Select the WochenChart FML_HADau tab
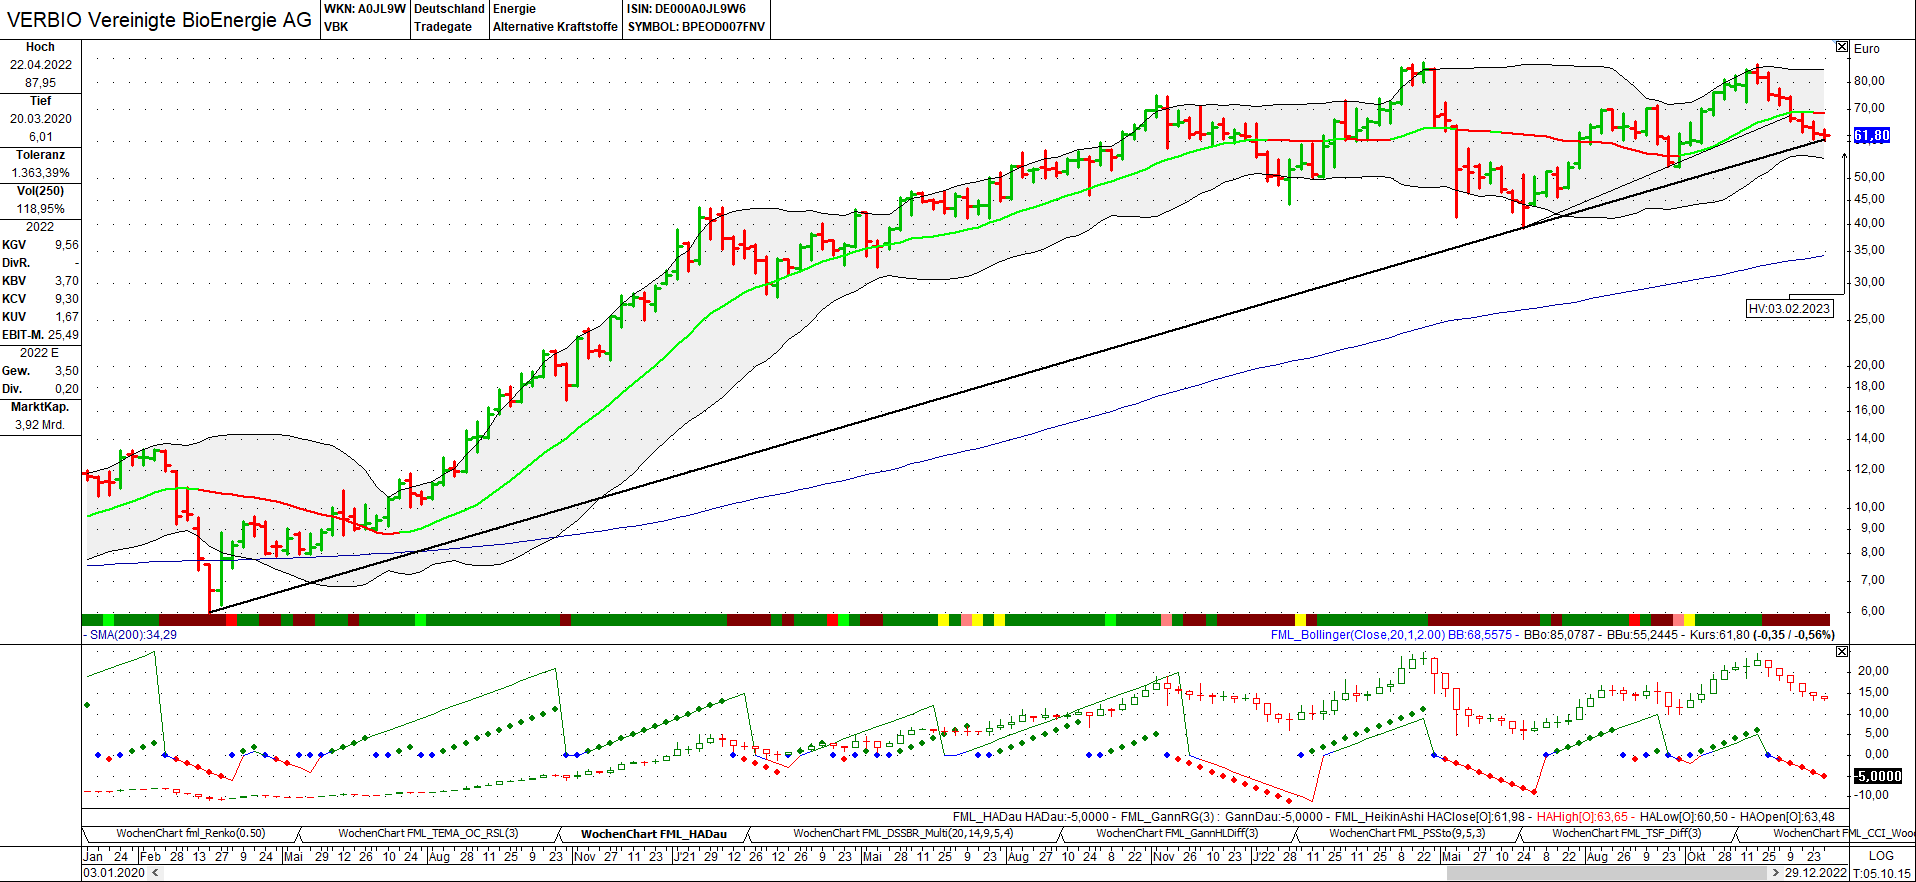The width and height of the screenshot is (1916, 882). click(x=654, y=833)
